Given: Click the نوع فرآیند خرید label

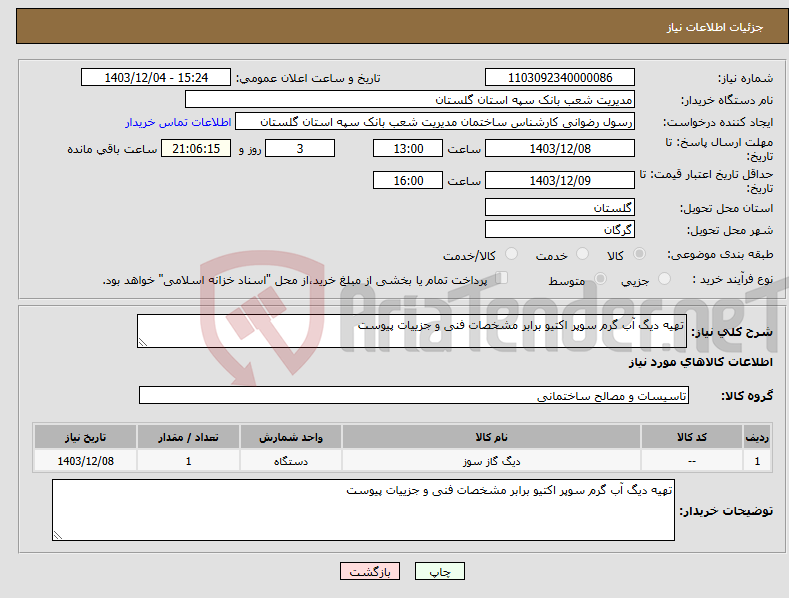Looking at the screenshot, I should [733, 279].
